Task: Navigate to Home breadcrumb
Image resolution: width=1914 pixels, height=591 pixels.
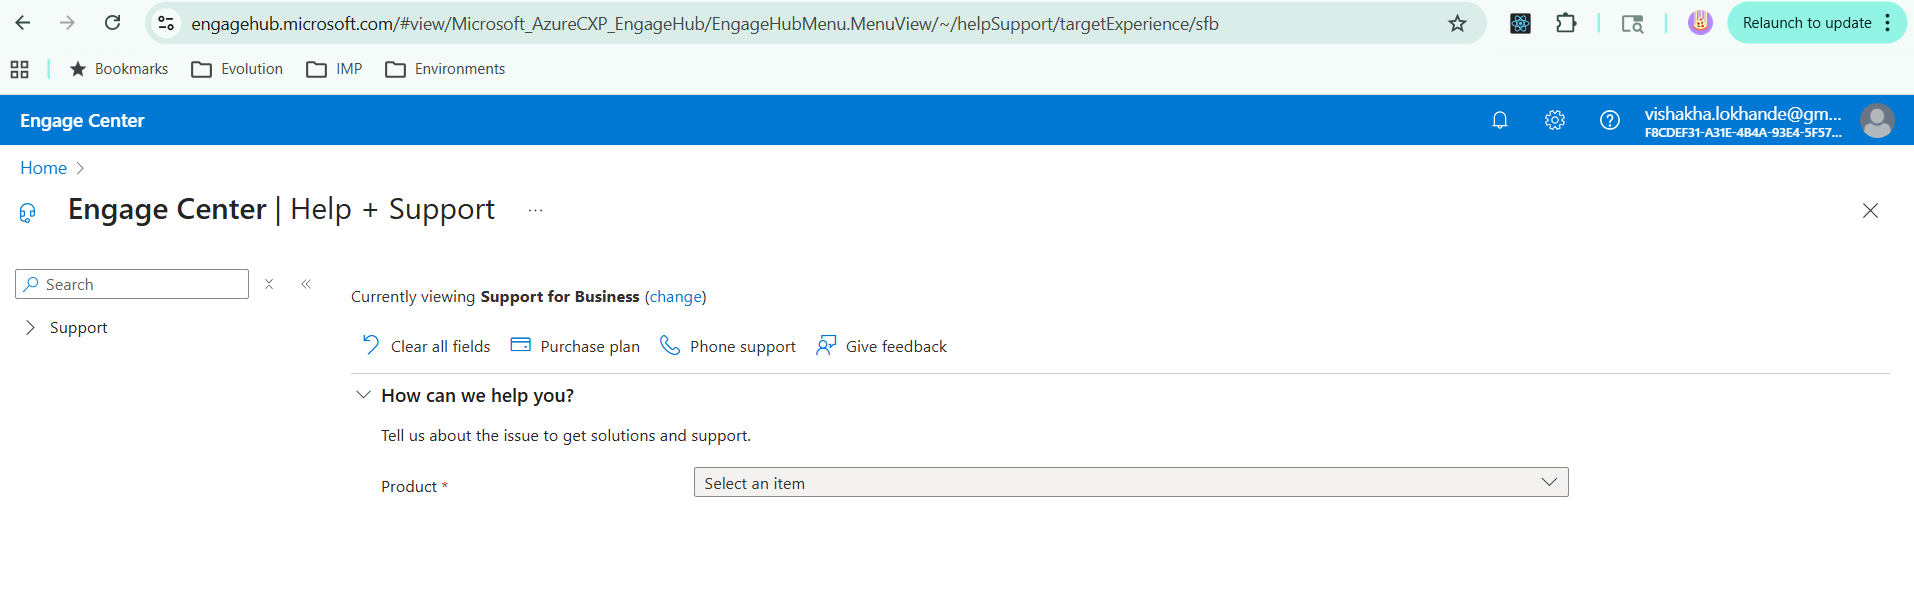Action: (x=43, y=168)
